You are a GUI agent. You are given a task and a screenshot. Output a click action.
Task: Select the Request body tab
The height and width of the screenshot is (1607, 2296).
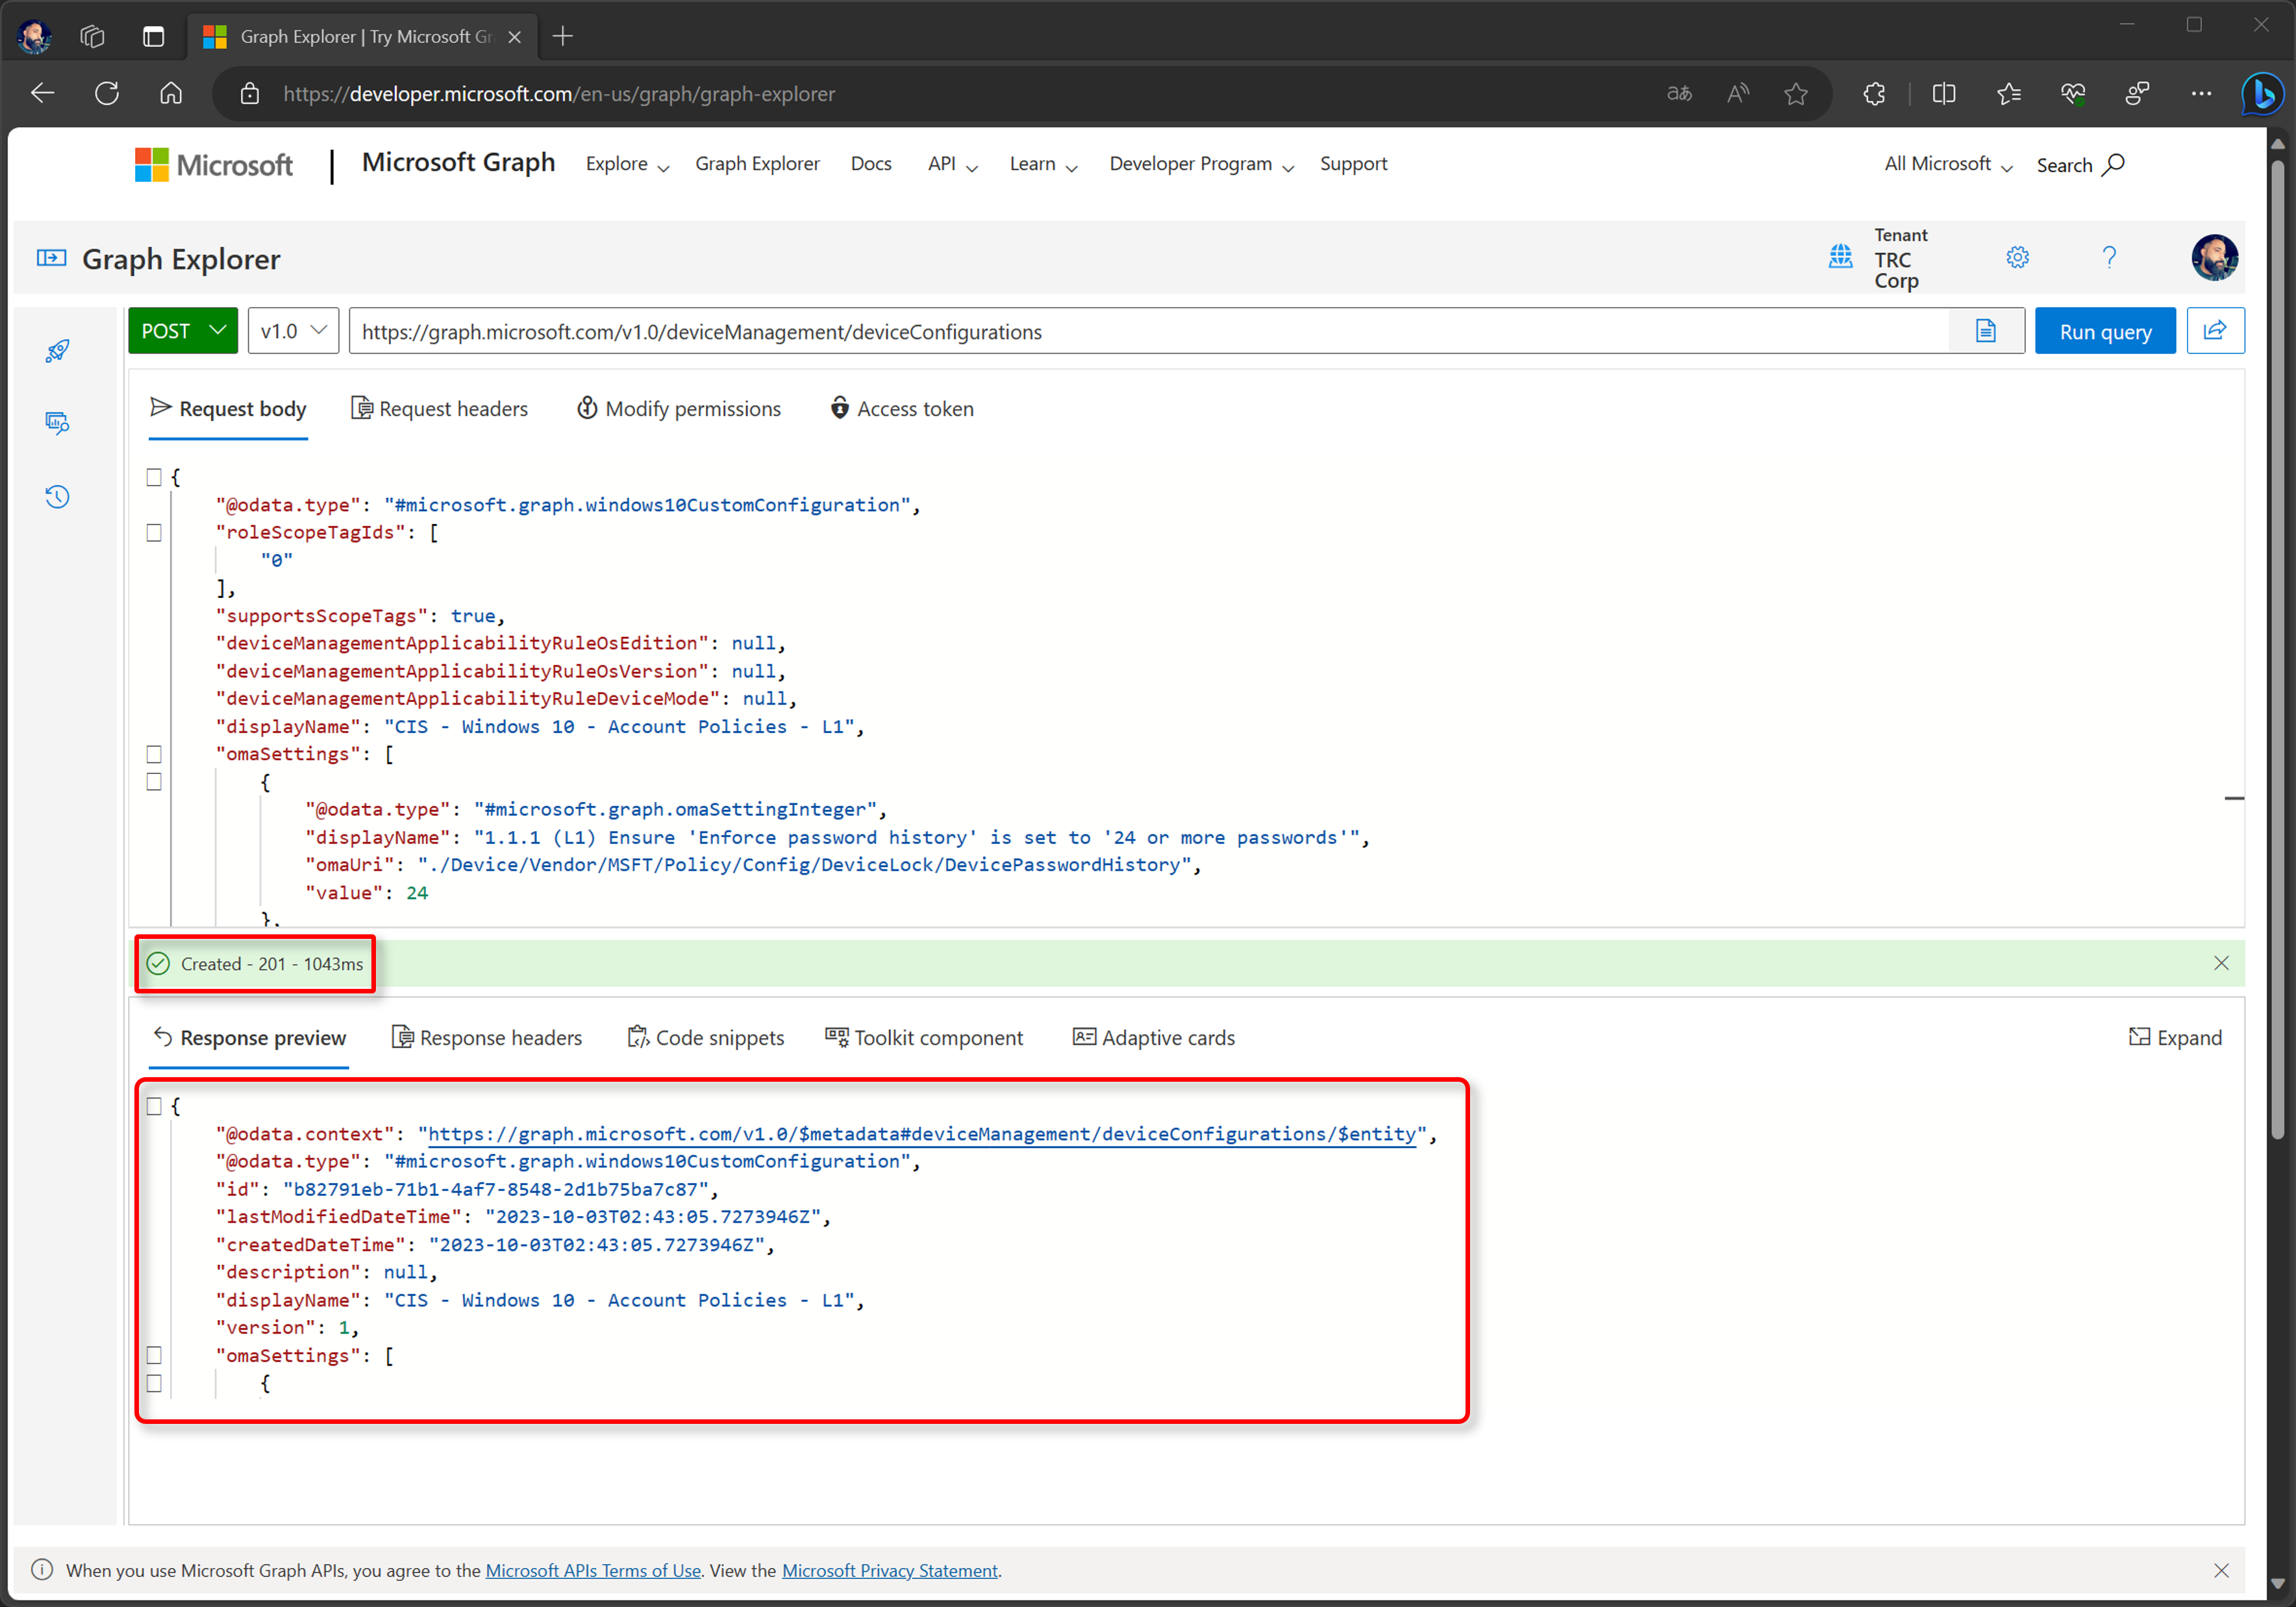click(x=228, y=409)
